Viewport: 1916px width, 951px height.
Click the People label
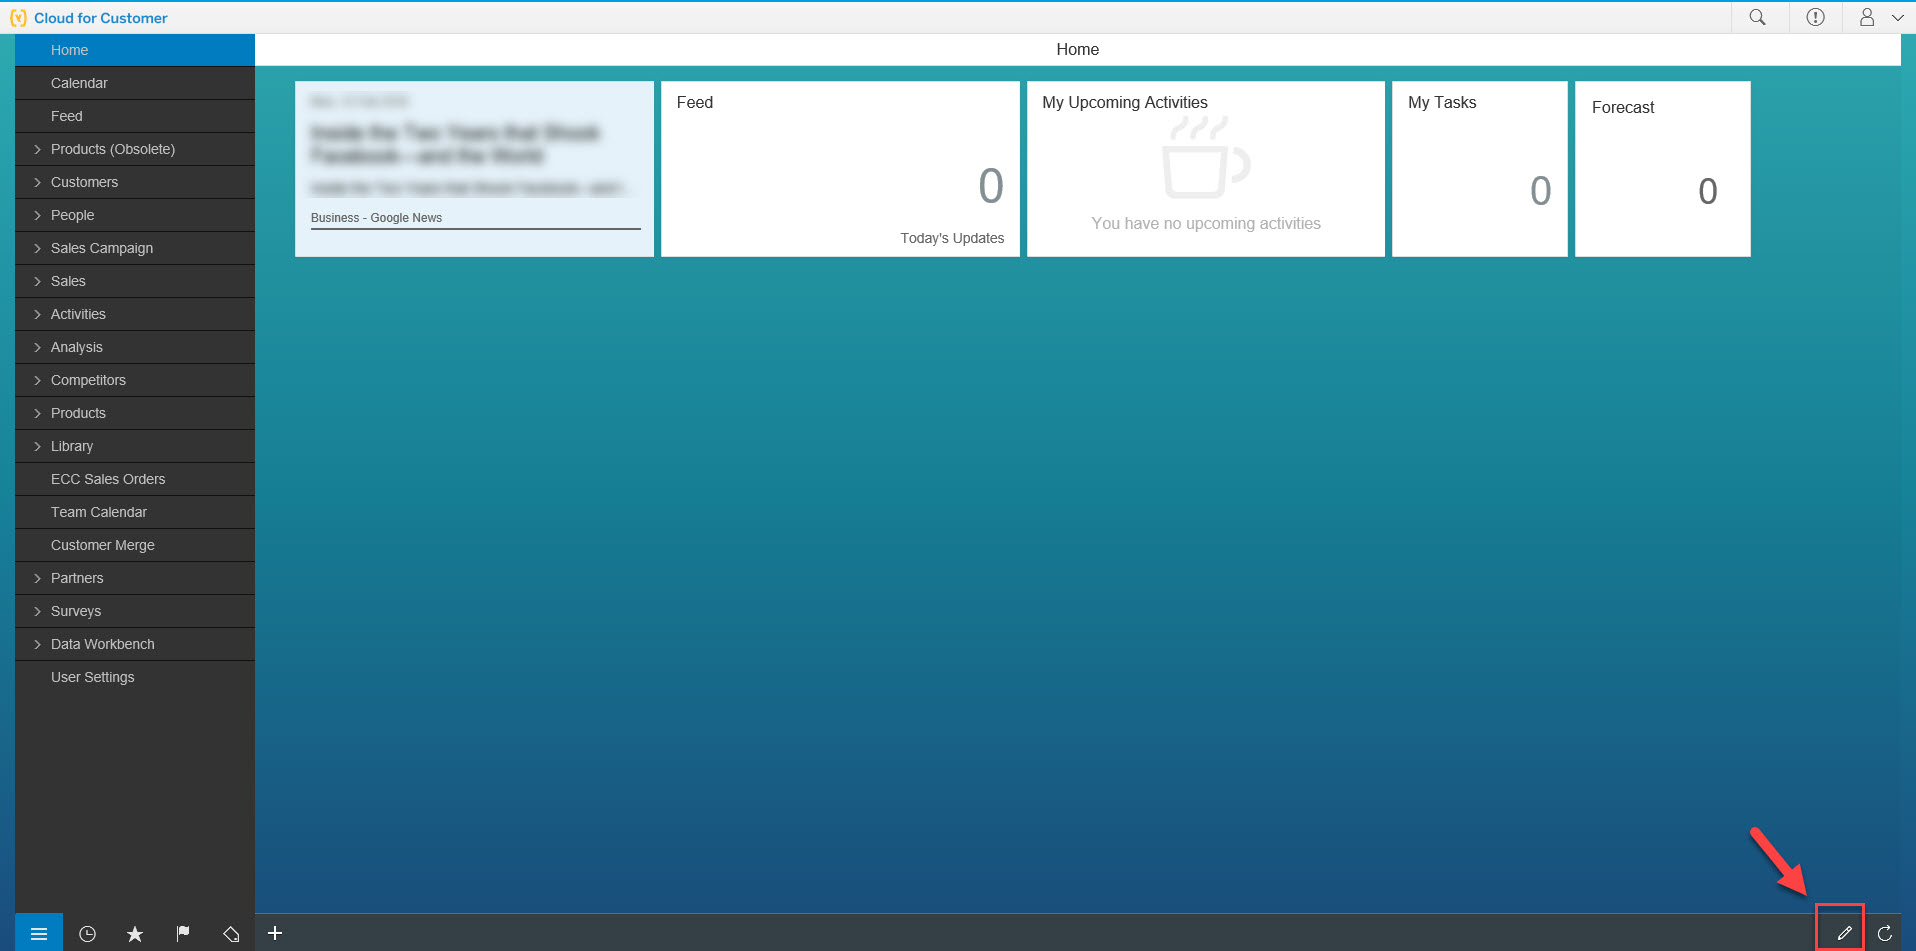click(72, 215)
